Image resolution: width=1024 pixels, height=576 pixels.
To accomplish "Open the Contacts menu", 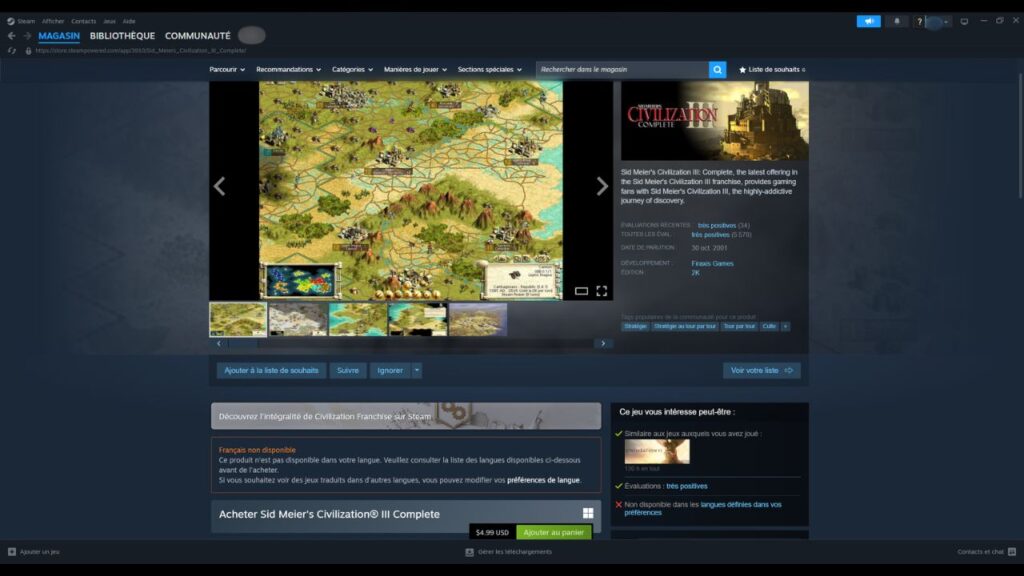I will [84, 21].
